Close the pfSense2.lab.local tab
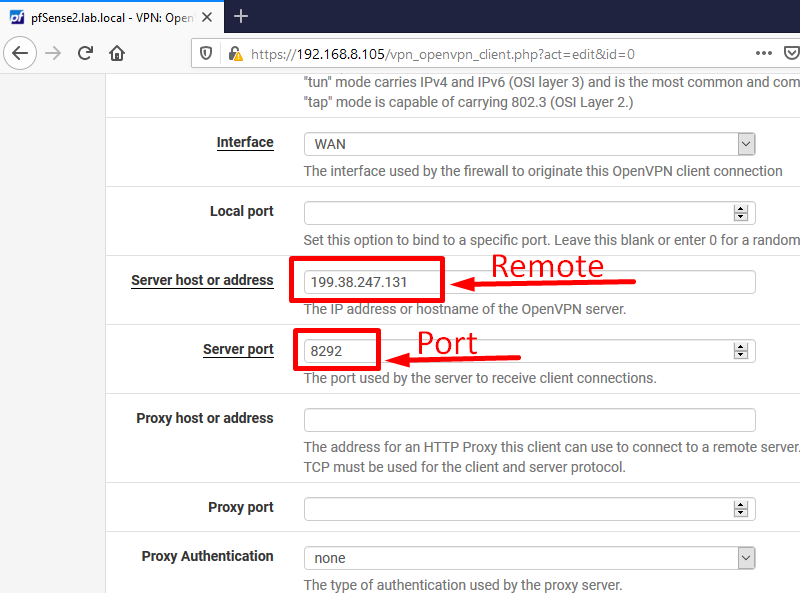This screenshot has height=593, width=800. pos(207,17)
